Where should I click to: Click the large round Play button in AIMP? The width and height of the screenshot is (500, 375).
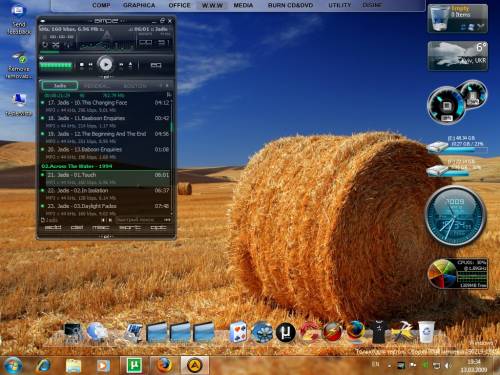click(106, 64)
